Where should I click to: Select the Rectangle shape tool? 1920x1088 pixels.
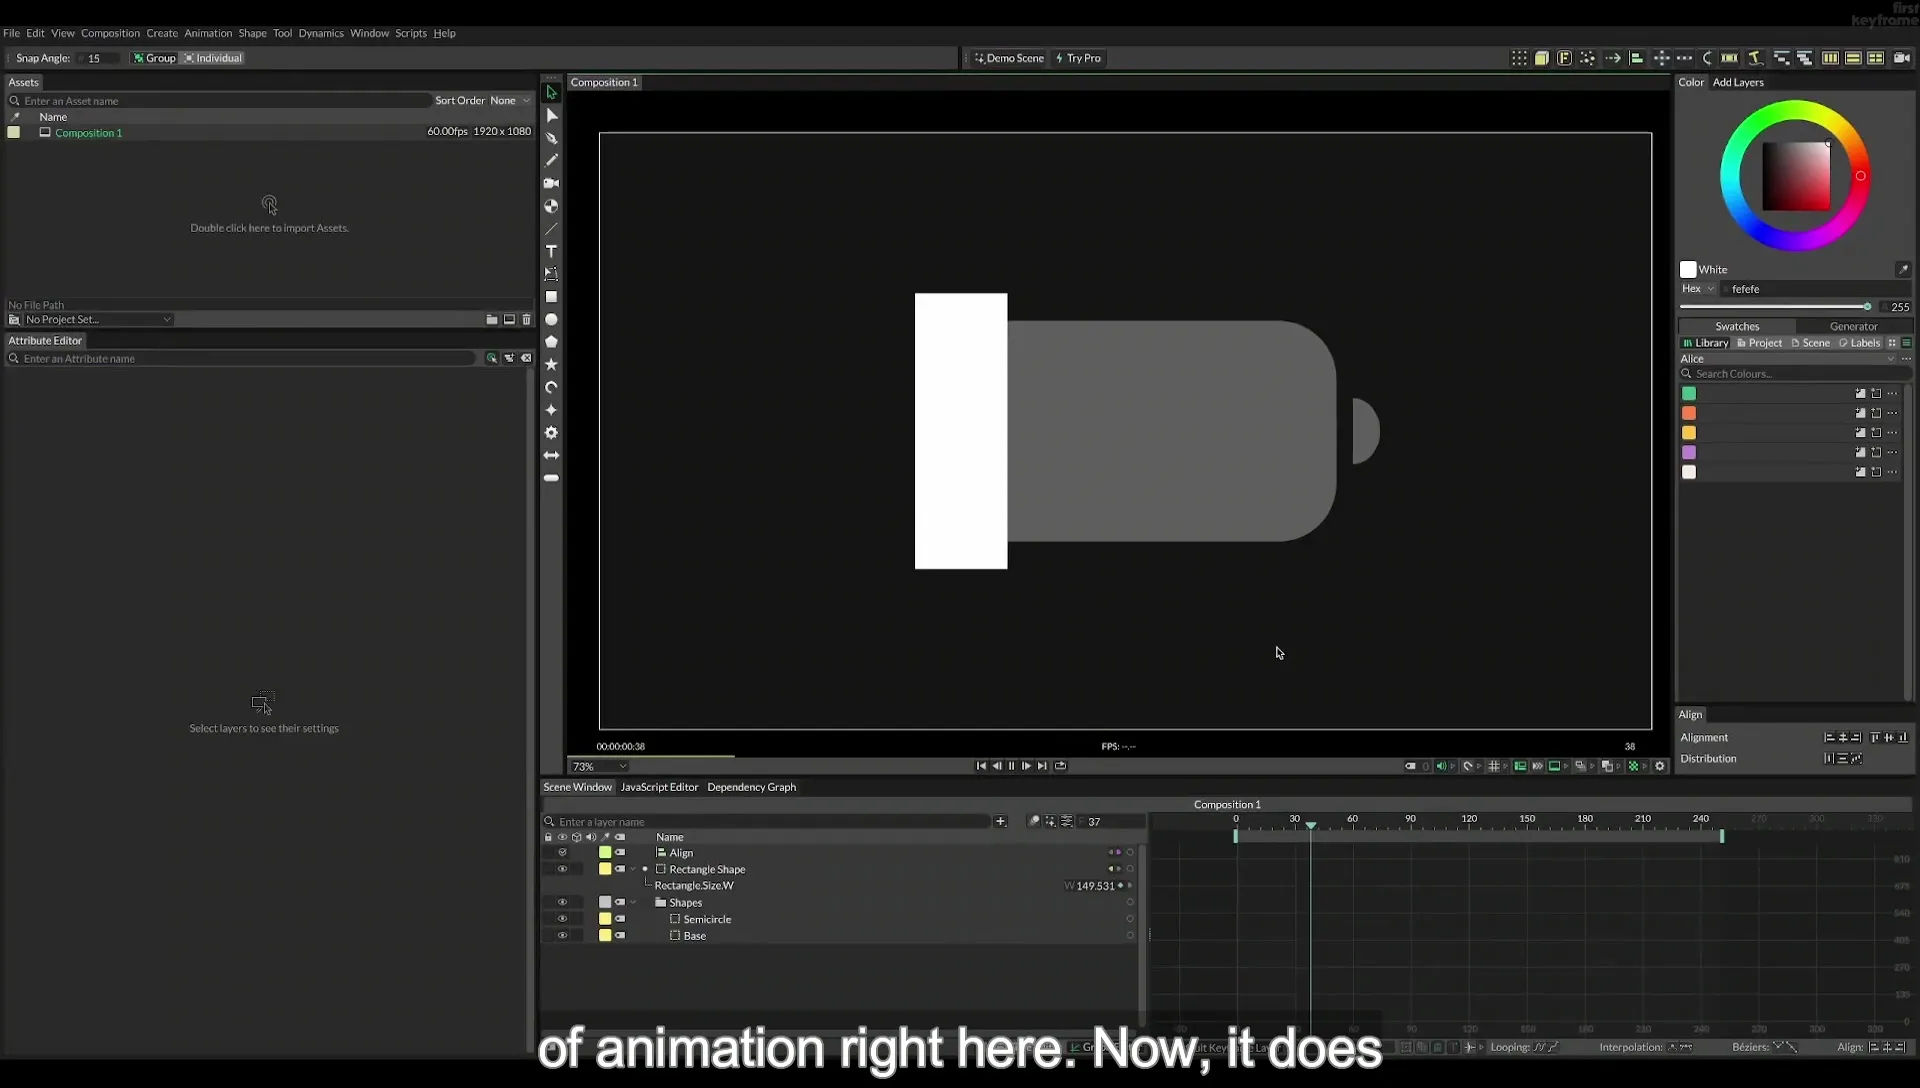(x=551, y=297)
